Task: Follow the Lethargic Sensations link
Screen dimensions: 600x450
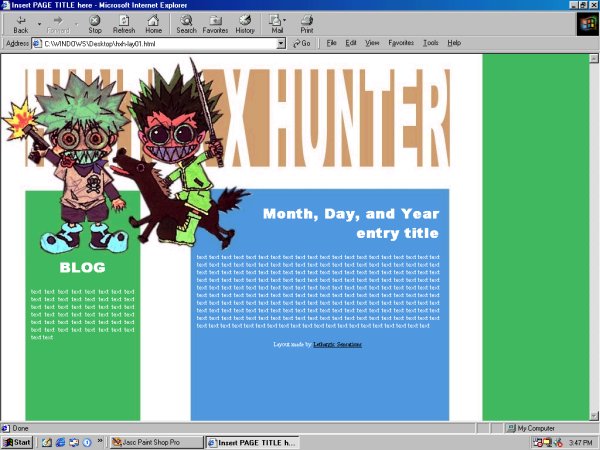Action: (x=337, y=344)
